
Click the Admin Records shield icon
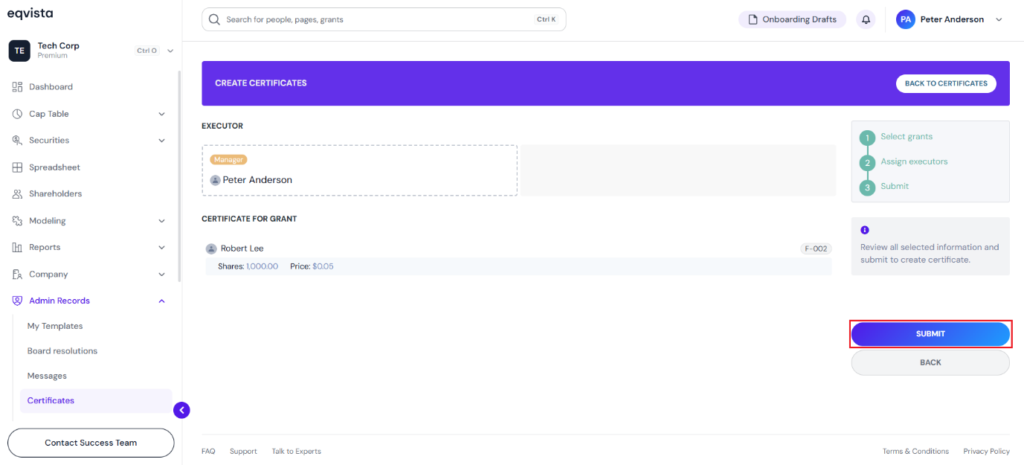pos(18,301)
